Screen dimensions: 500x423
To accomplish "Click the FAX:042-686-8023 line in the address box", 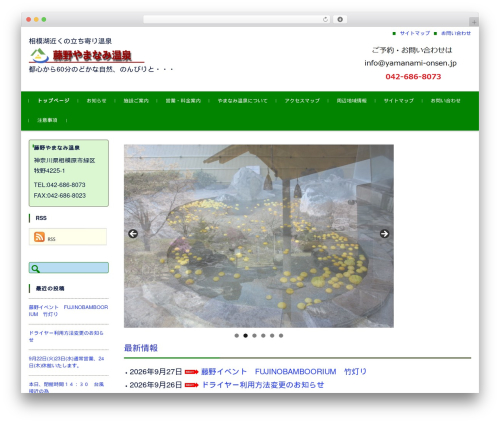I will tap(60, 196).
